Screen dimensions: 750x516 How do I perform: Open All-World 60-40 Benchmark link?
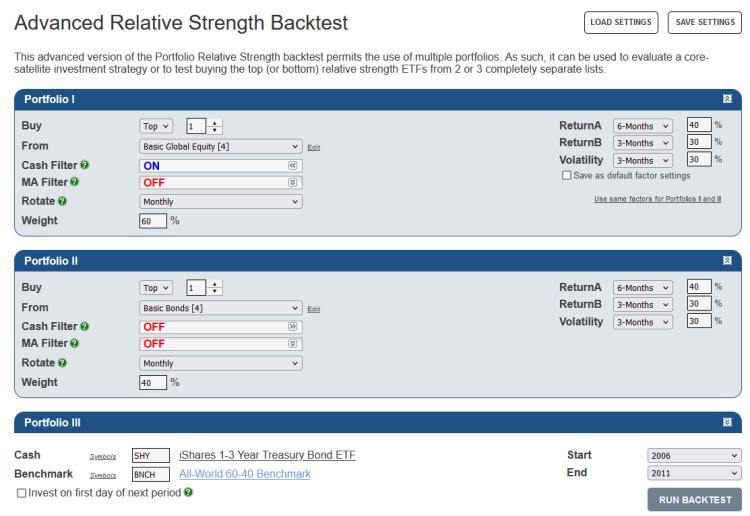coord(245,474)
